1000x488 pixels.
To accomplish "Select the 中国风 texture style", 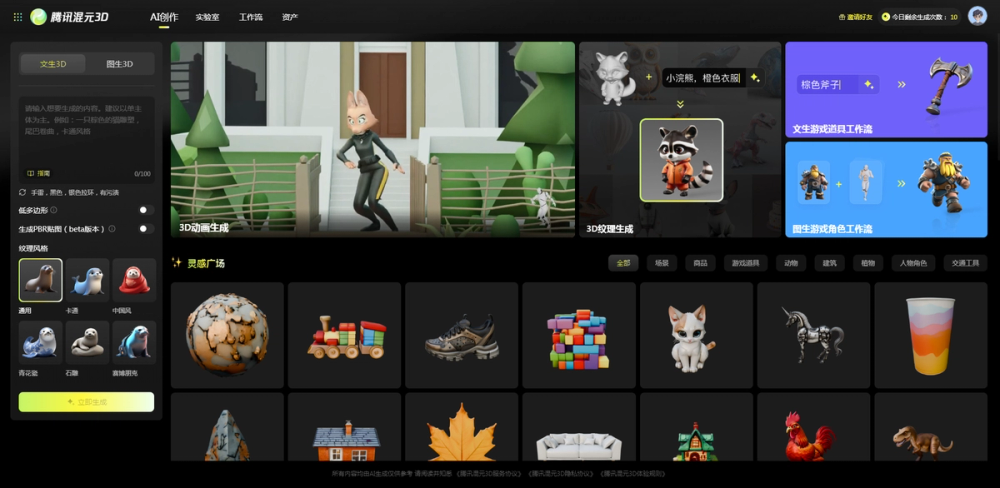I will (x=134, y=280).
